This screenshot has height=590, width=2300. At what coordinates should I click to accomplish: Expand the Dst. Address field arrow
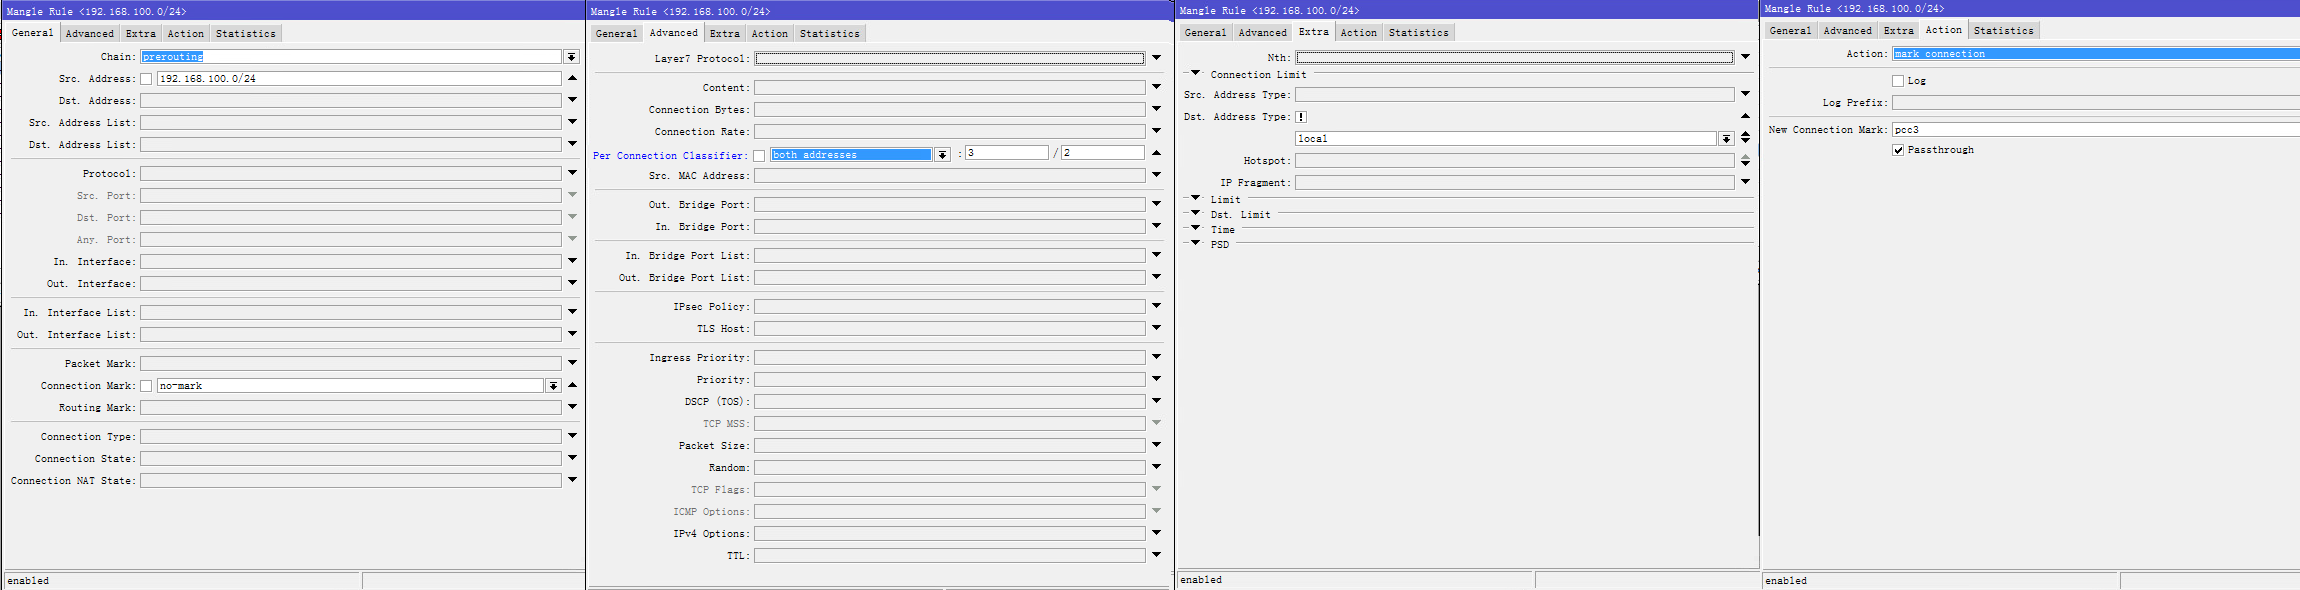coord(572,100)
